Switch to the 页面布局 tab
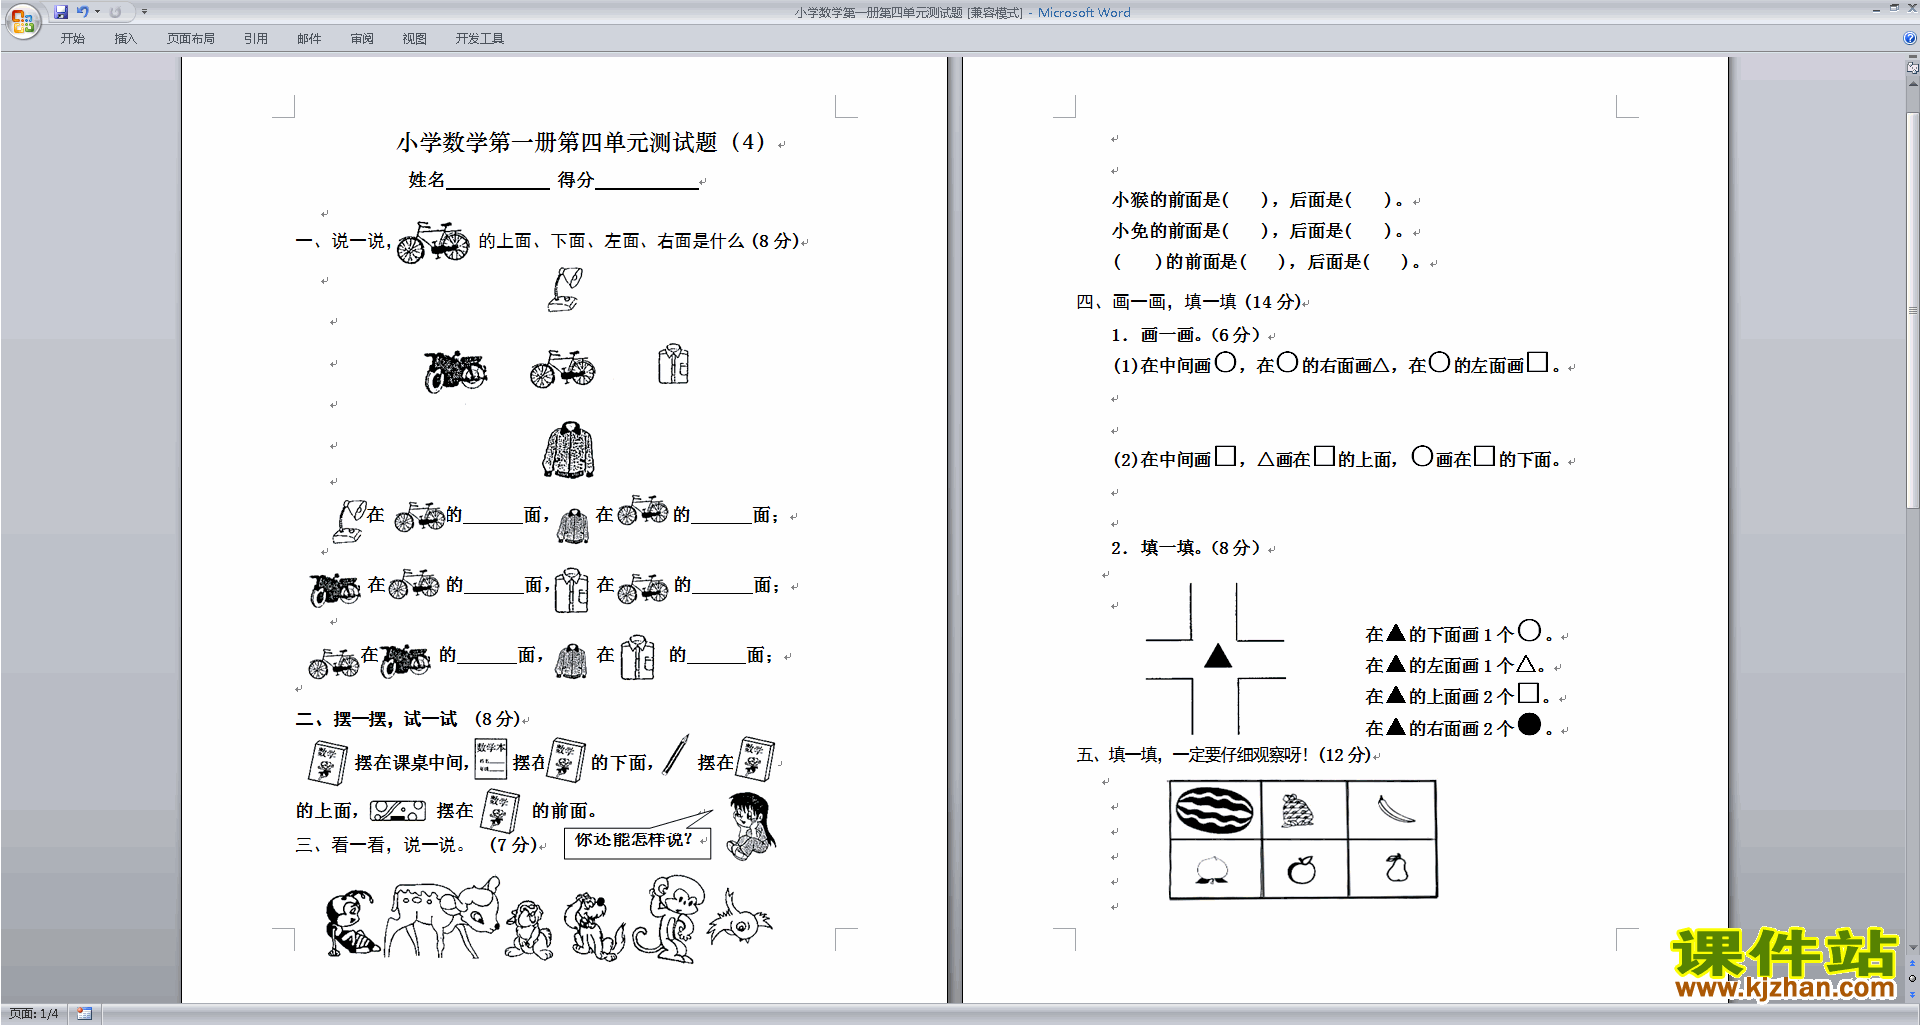1920x1025 pixels. pos(190,39)
